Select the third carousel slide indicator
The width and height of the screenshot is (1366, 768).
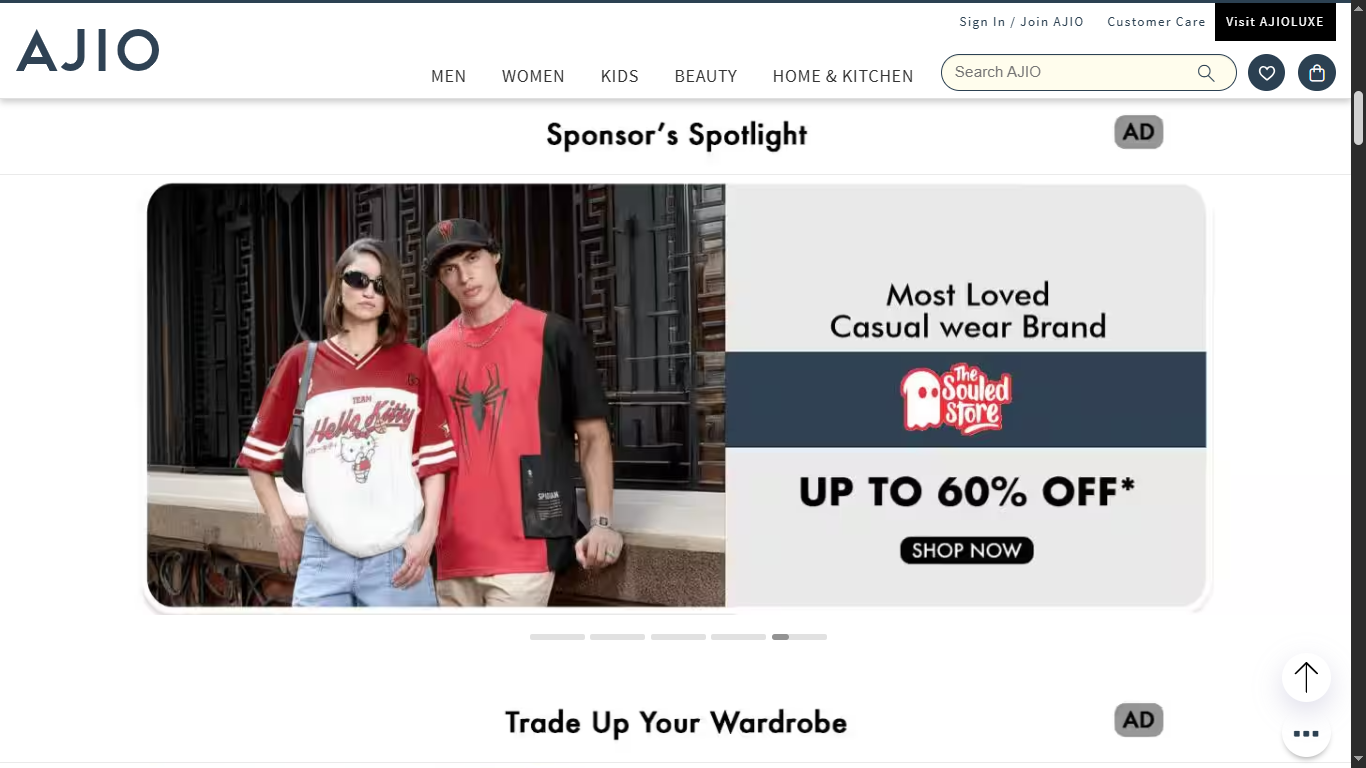(x=678, y=637)
